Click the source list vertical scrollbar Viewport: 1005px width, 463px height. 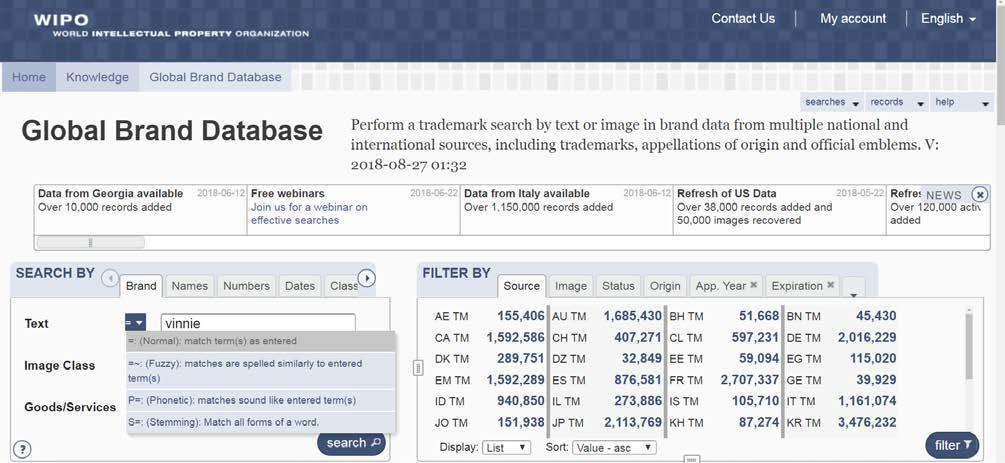(x=968, y=346)
